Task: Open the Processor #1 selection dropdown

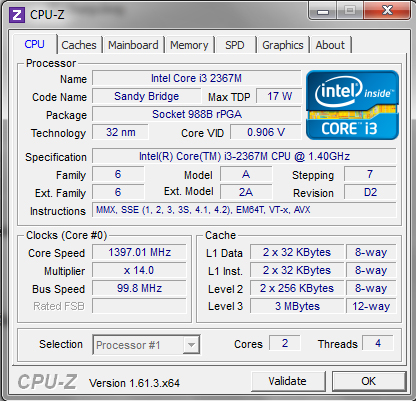Action: [146, 345]
